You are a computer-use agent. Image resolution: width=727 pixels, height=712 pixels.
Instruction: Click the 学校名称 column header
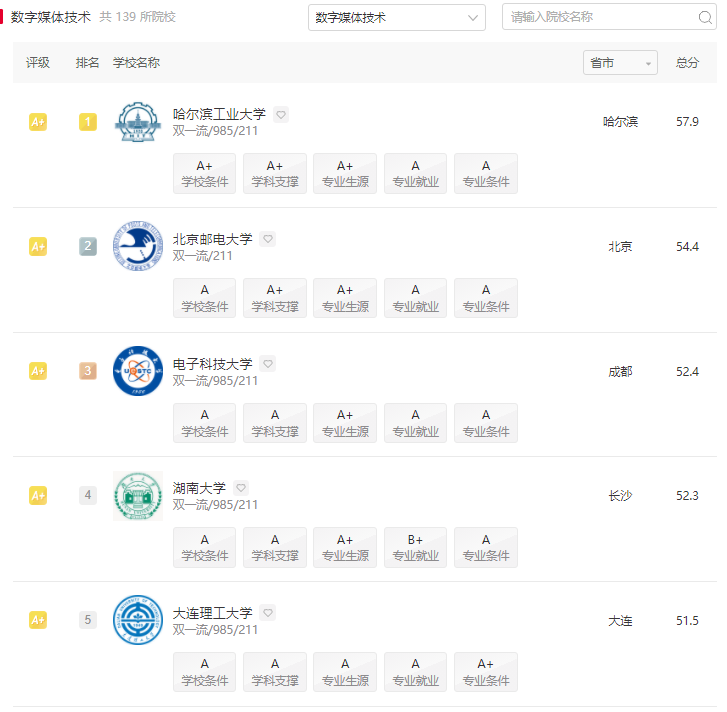click(x=136, y=63)
